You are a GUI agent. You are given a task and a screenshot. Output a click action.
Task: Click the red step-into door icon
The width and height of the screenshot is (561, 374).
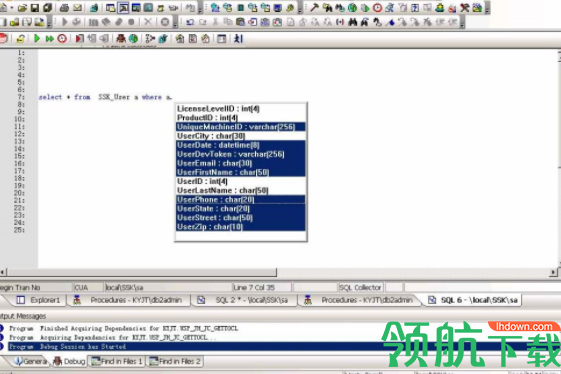click(x=79, y=38)
